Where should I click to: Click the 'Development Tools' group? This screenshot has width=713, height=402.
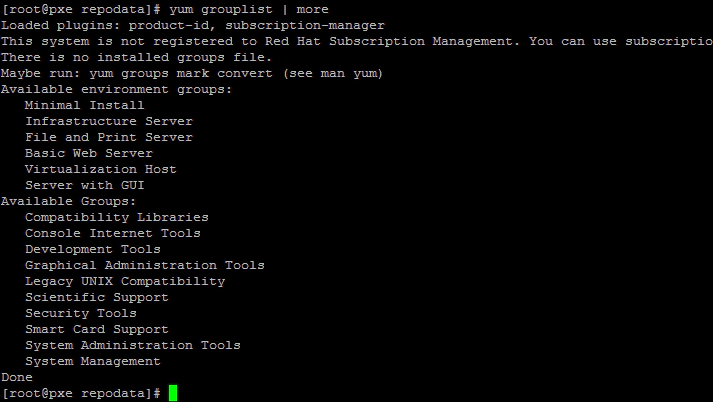(x=93, y=249)
